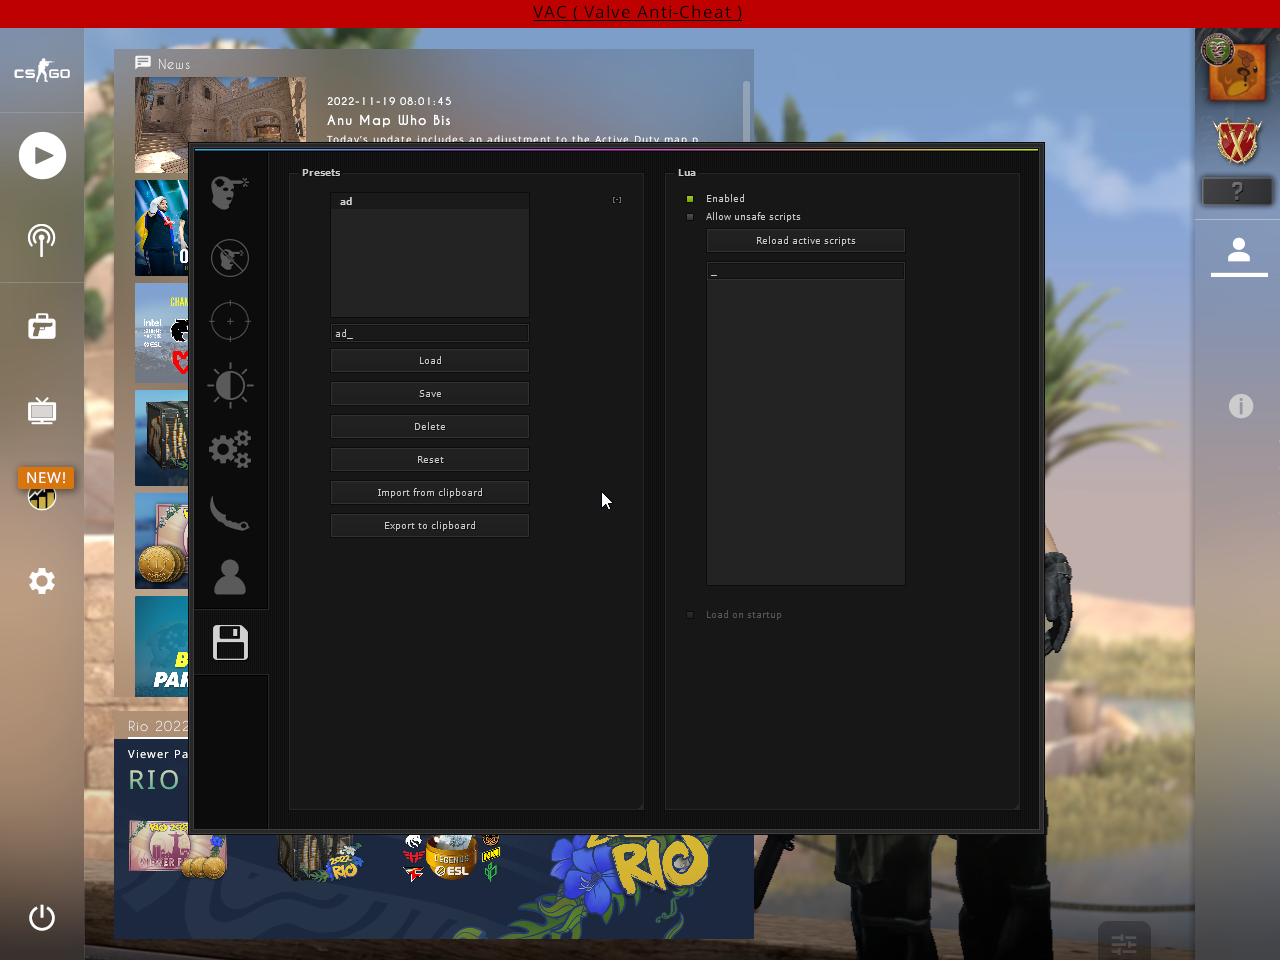Open the weapon case news thumbnail
The image size is (1280, 960).
click(162, 438)
